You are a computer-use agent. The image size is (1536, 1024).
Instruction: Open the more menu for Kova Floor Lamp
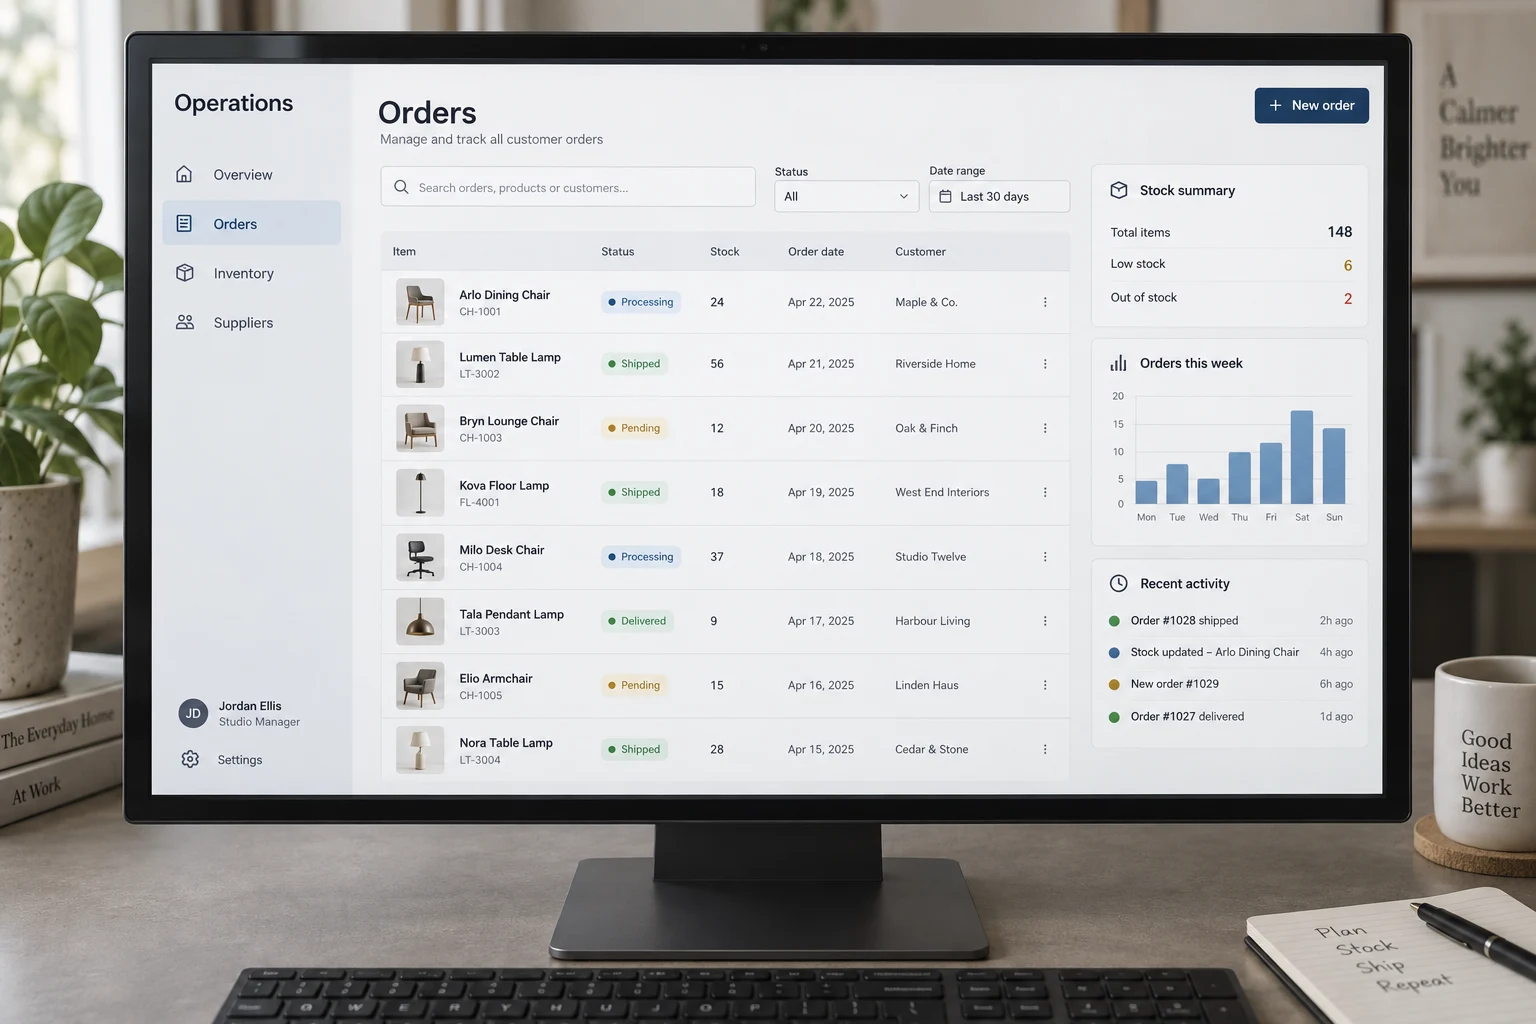(x=1045, y=492)
